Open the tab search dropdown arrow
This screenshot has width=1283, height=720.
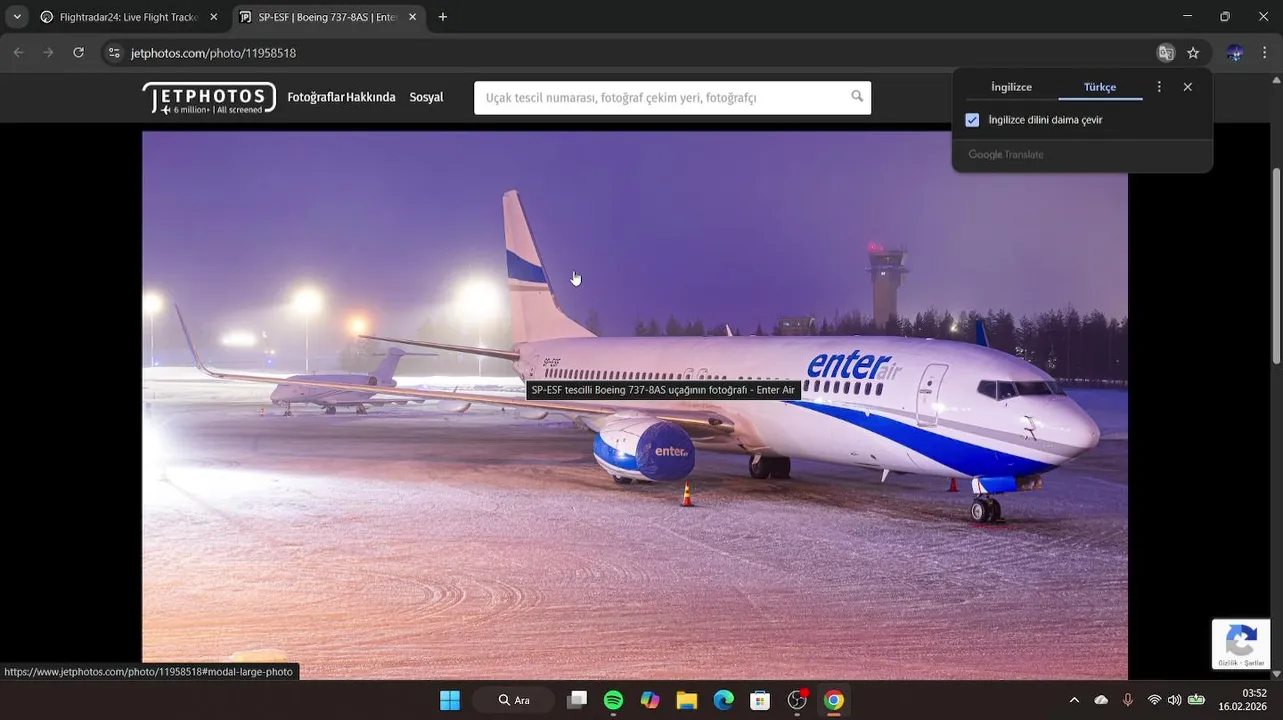point(17,17)
